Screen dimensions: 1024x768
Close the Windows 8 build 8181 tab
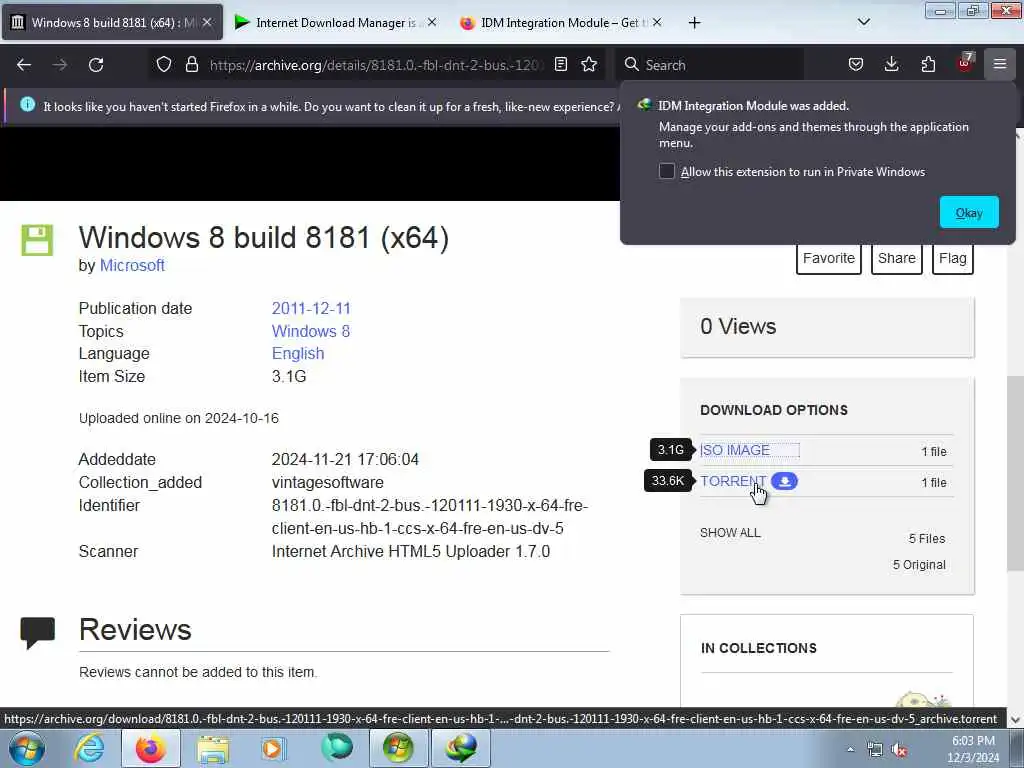pyautogui.click(x=207, y=22)
